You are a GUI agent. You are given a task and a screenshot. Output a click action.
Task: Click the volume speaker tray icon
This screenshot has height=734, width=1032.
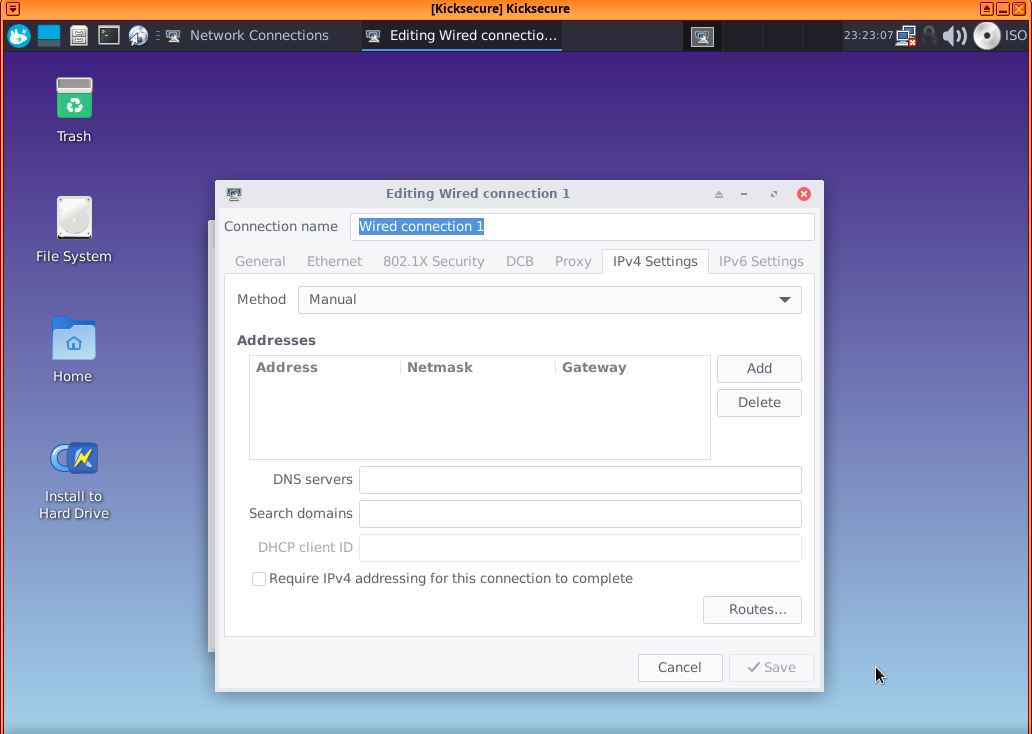click(x=955, y=36)
